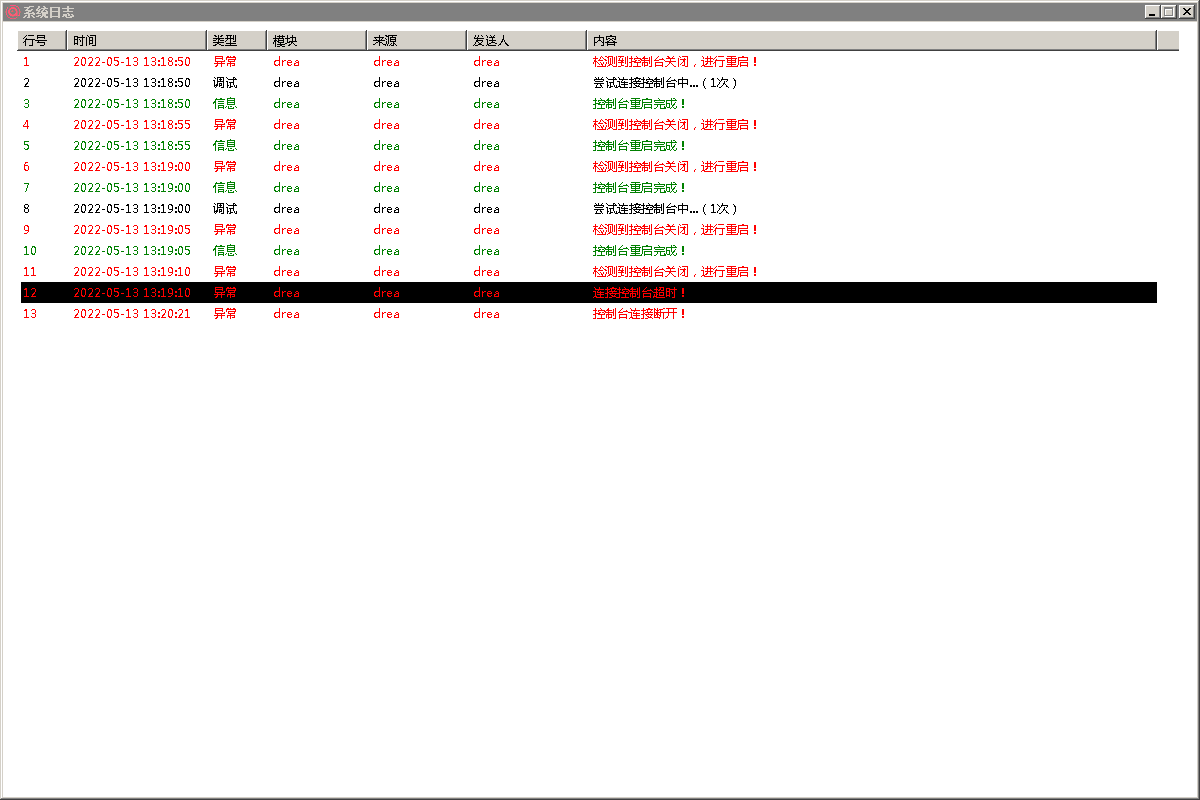This screenshot has height=800, width=1200.
Task: Maximize the 系统日志 window
Action: (x=1167, y=12)
